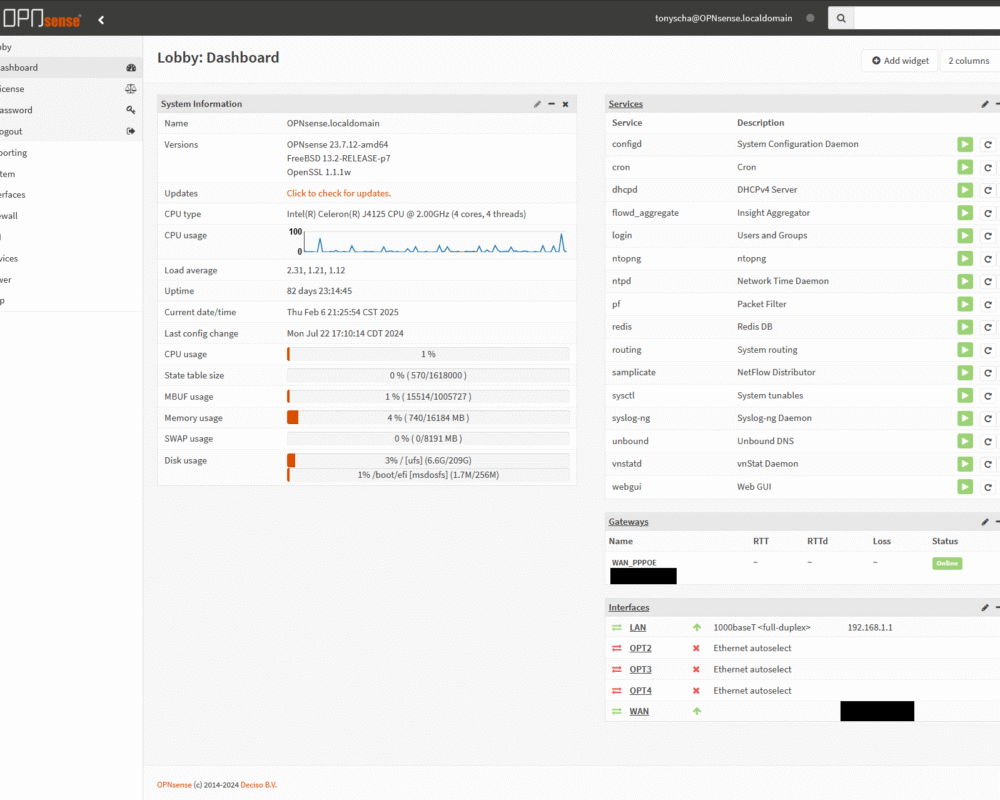This screenshot has width=1000, height=800.
Task: Open the Services widget title link
Action: pos(626,104)
